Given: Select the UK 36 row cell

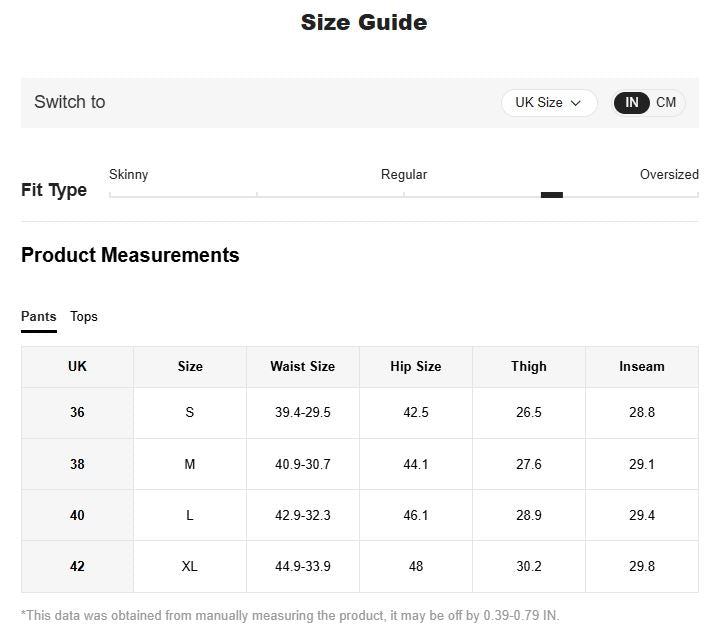Looking at the screenshot, I should 77,412.
